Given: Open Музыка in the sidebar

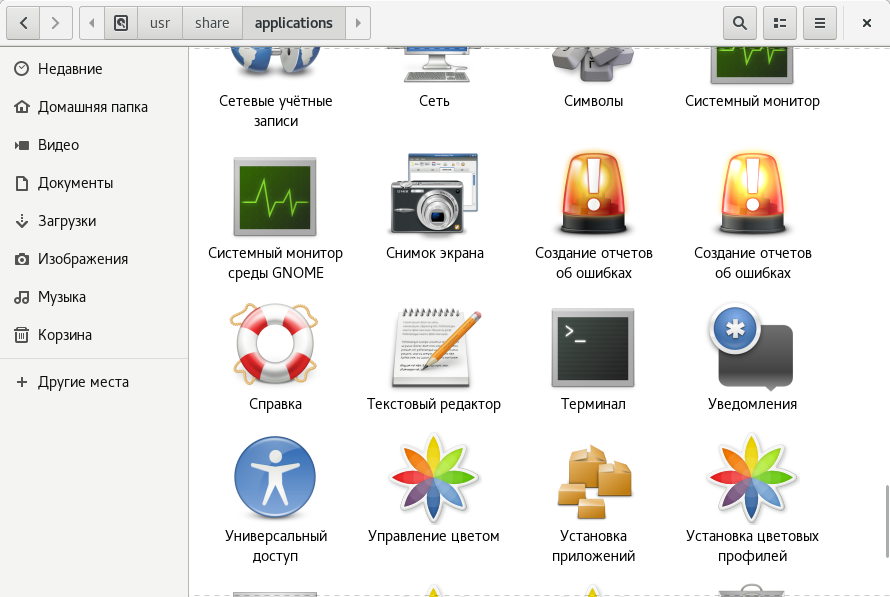Looking at the screenshot, I should (94, 297).
